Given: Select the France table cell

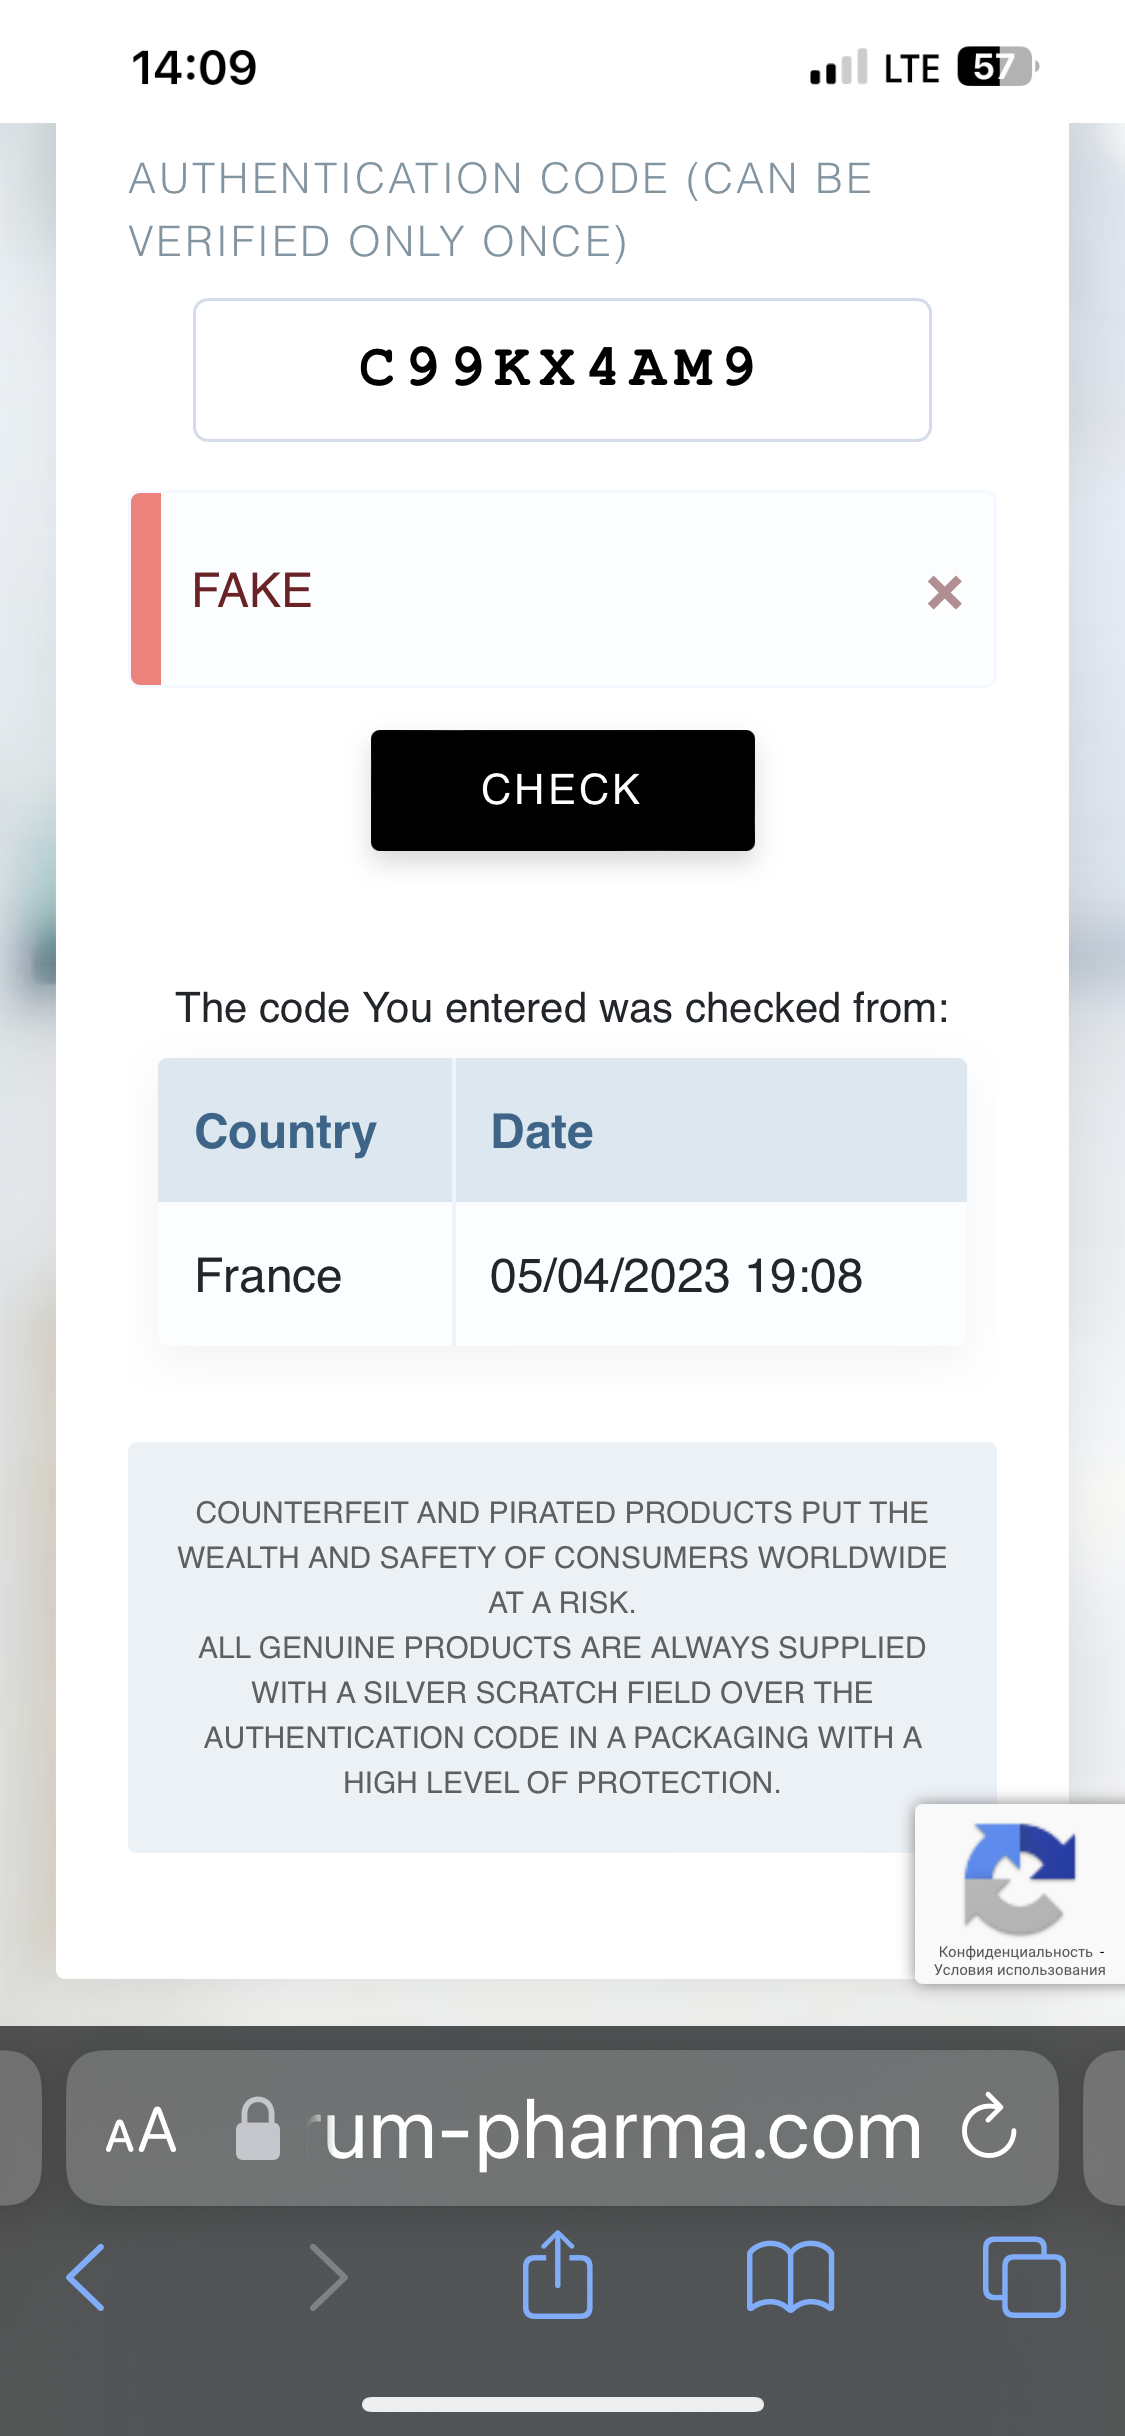Looking at the screenshot, I should (269, 1276).
